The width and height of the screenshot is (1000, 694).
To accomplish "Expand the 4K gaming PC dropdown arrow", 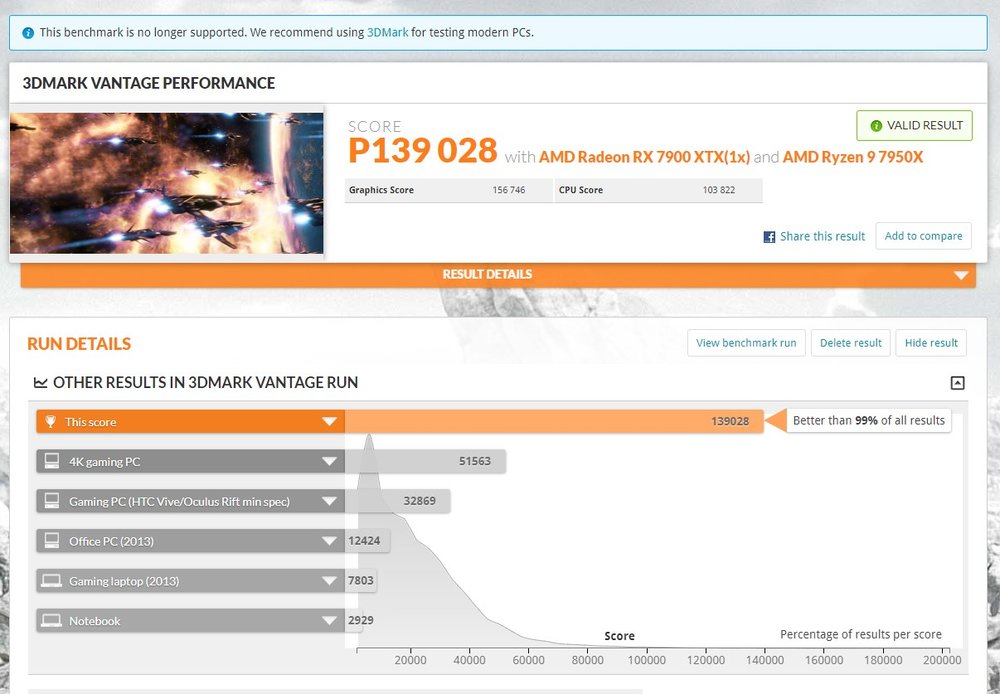I will 328,461.
